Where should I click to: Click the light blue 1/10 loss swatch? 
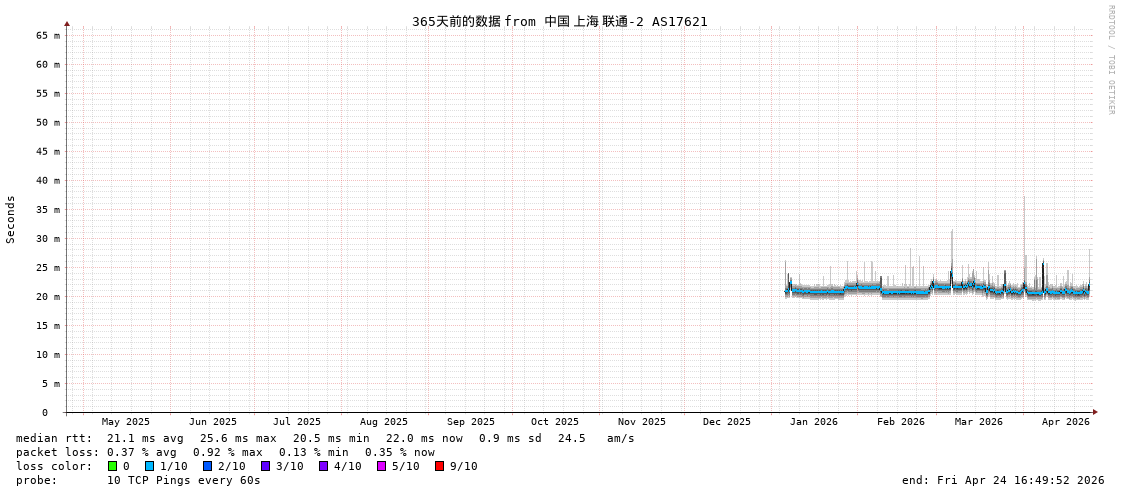(149, 466)
